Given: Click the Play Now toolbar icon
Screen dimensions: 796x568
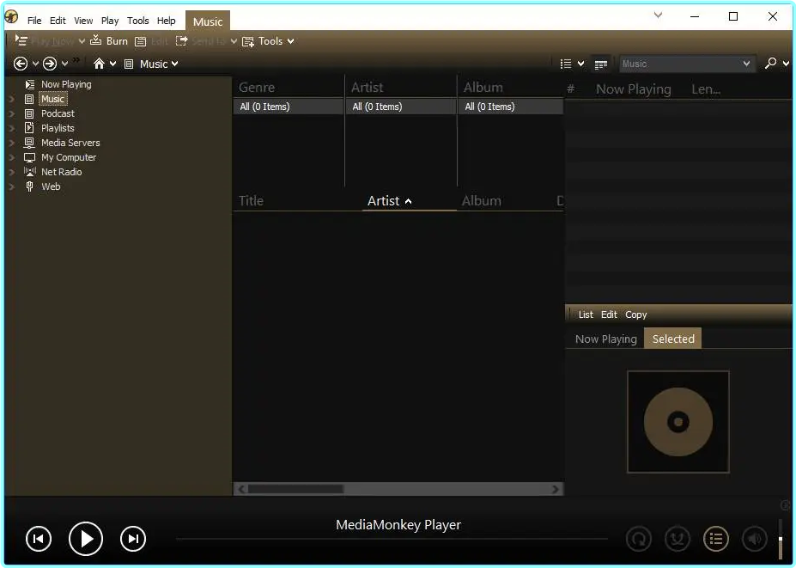Looking at the screenshot, I should tap(21, 41).
